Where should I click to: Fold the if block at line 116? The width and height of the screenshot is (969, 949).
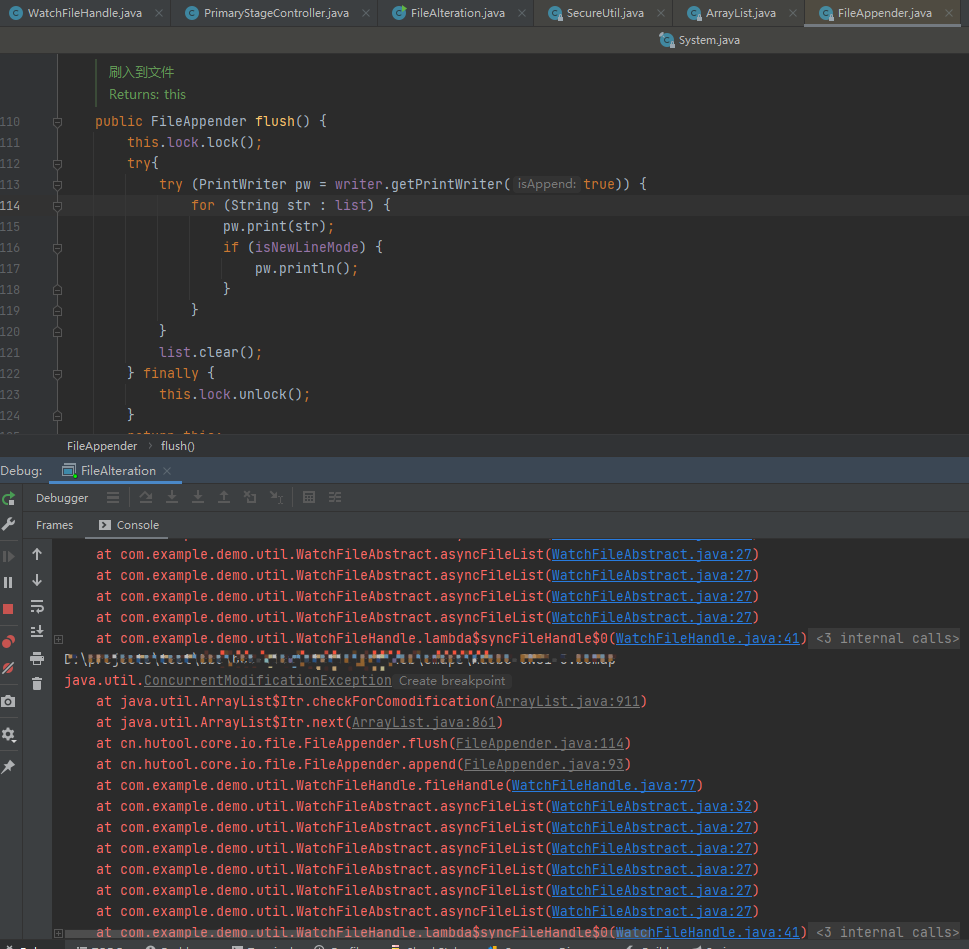(57, 248)
